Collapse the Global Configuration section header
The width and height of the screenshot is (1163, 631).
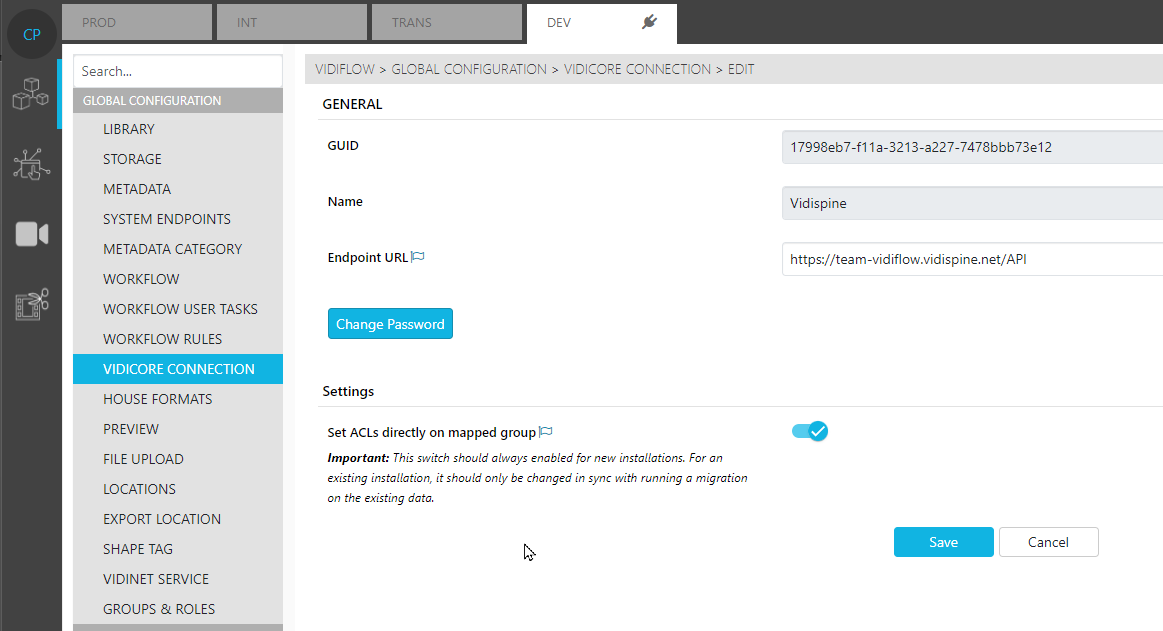coord(178,101)
